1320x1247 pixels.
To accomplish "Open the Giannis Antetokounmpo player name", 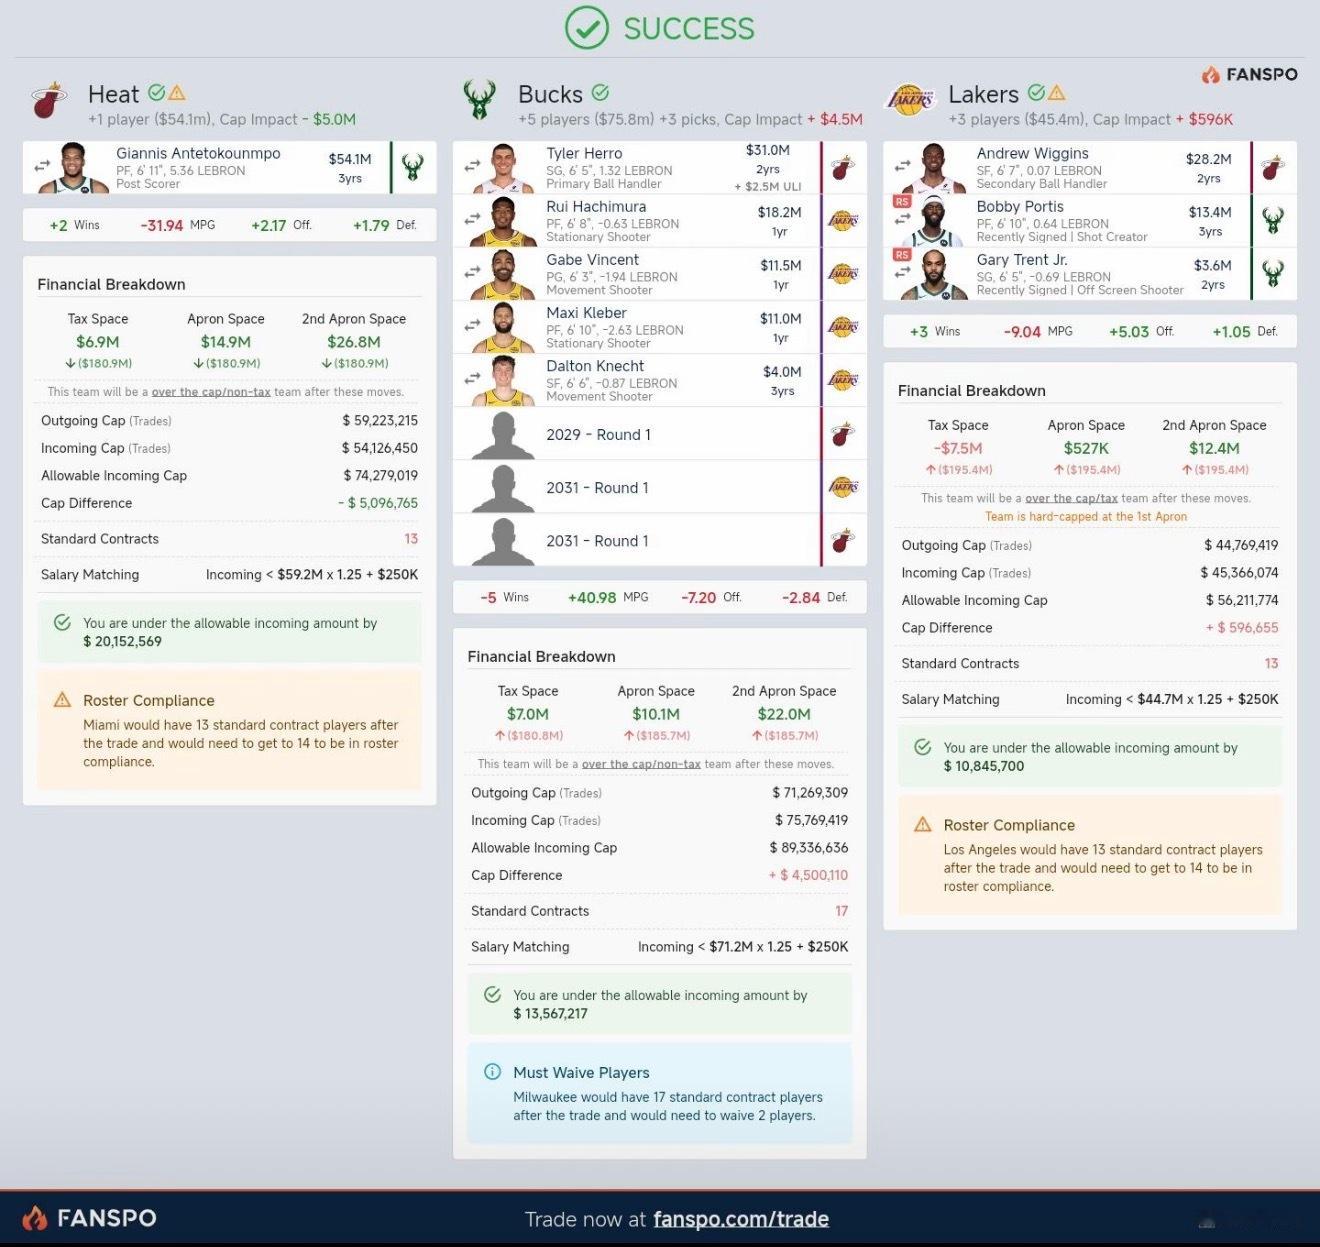I will (198, 153).
